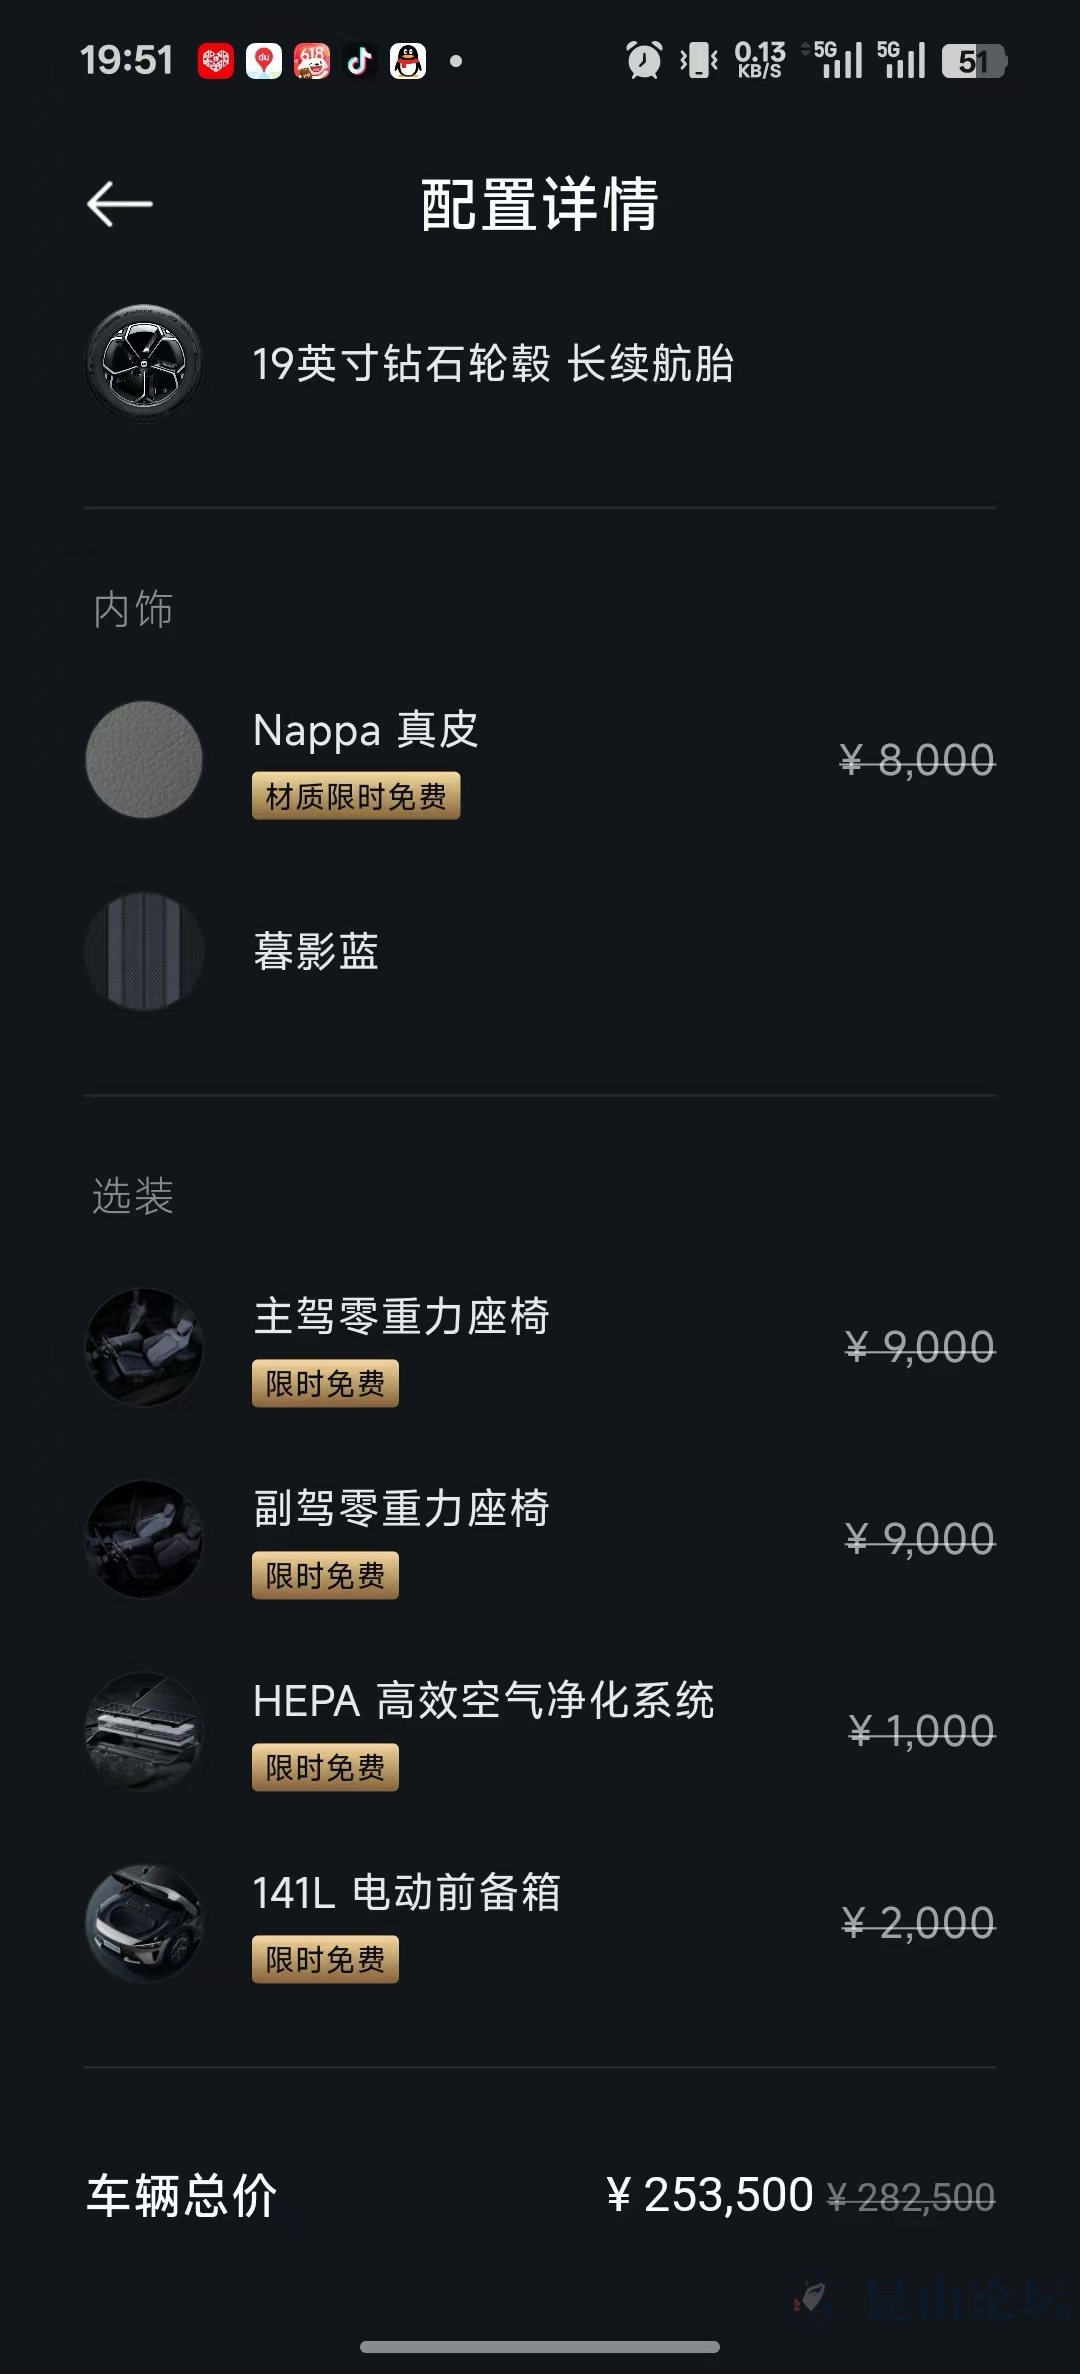Image resolution: width=1080 pixels, height=2374 pixels.
Task: Tap the HEPA 高效空气净化系统 label
Action: [484, 1700]
